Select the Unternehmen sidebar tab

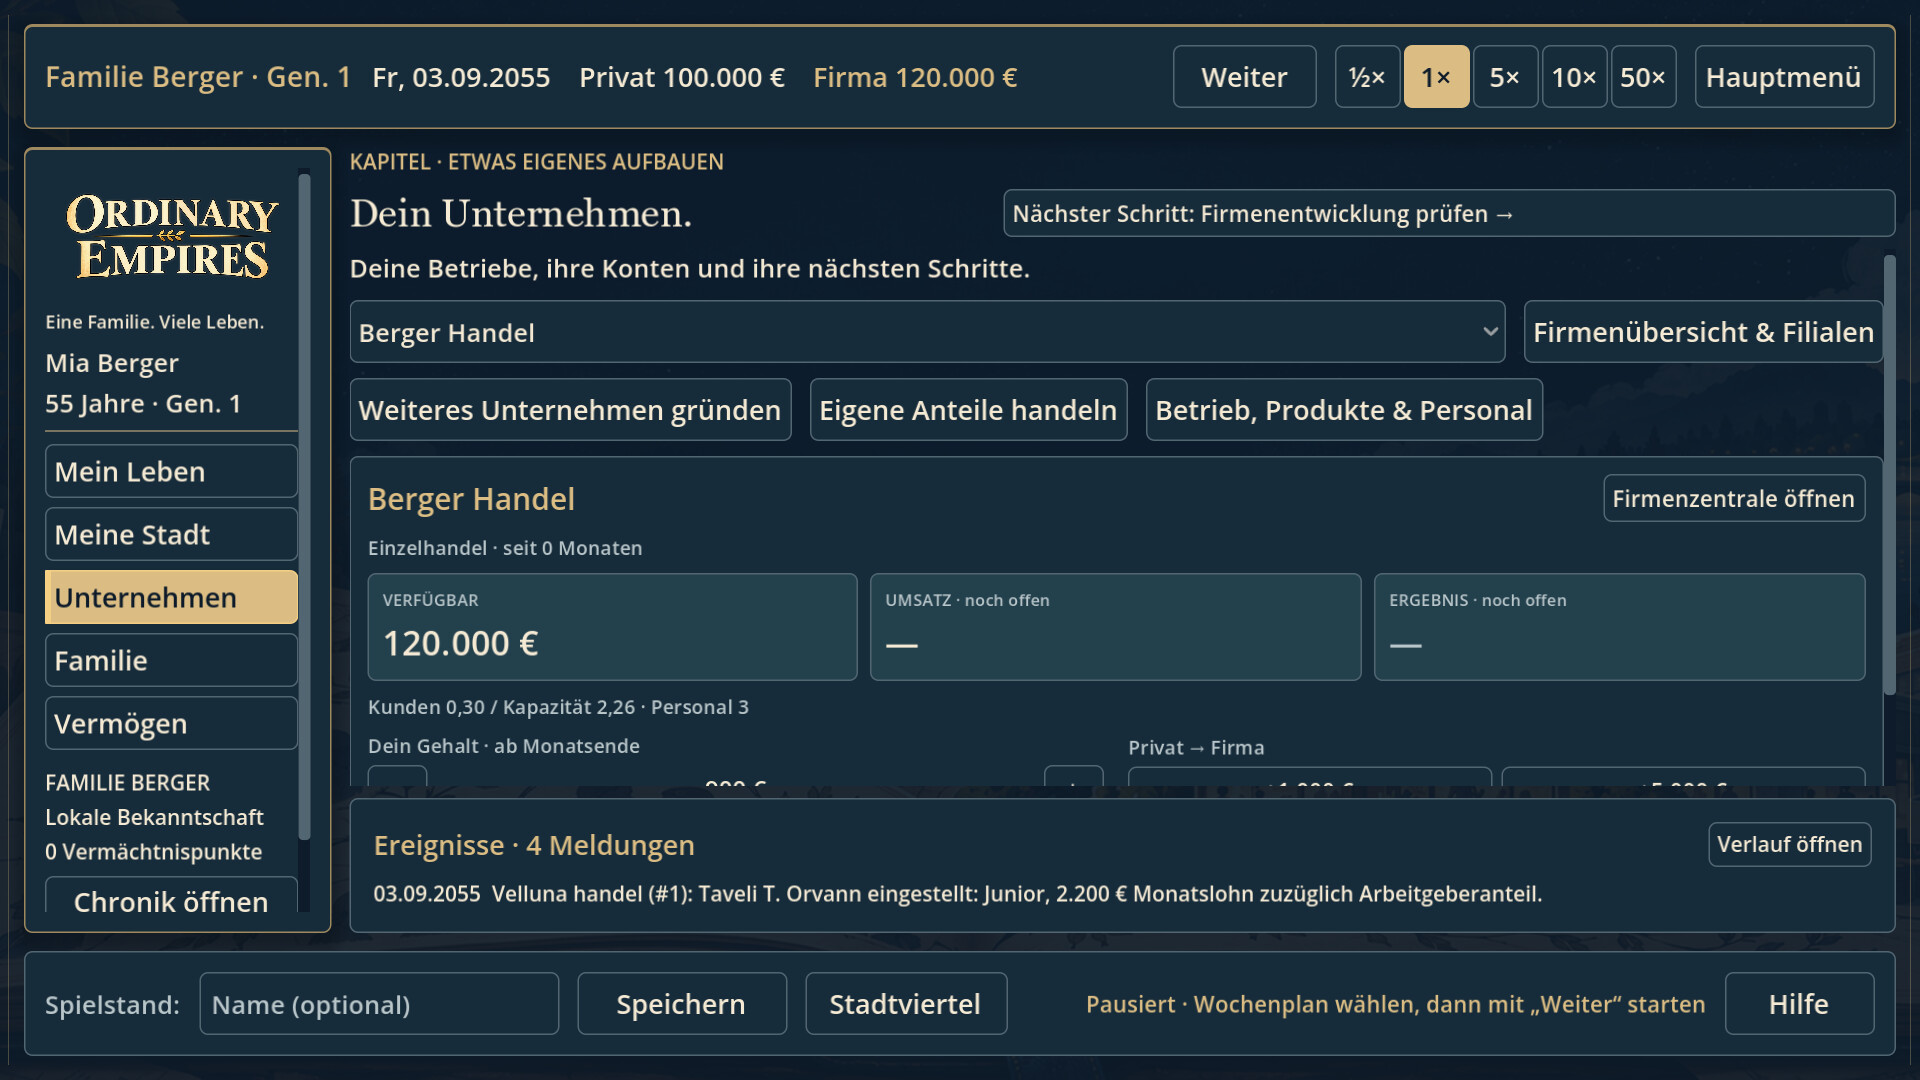point(171,597)
